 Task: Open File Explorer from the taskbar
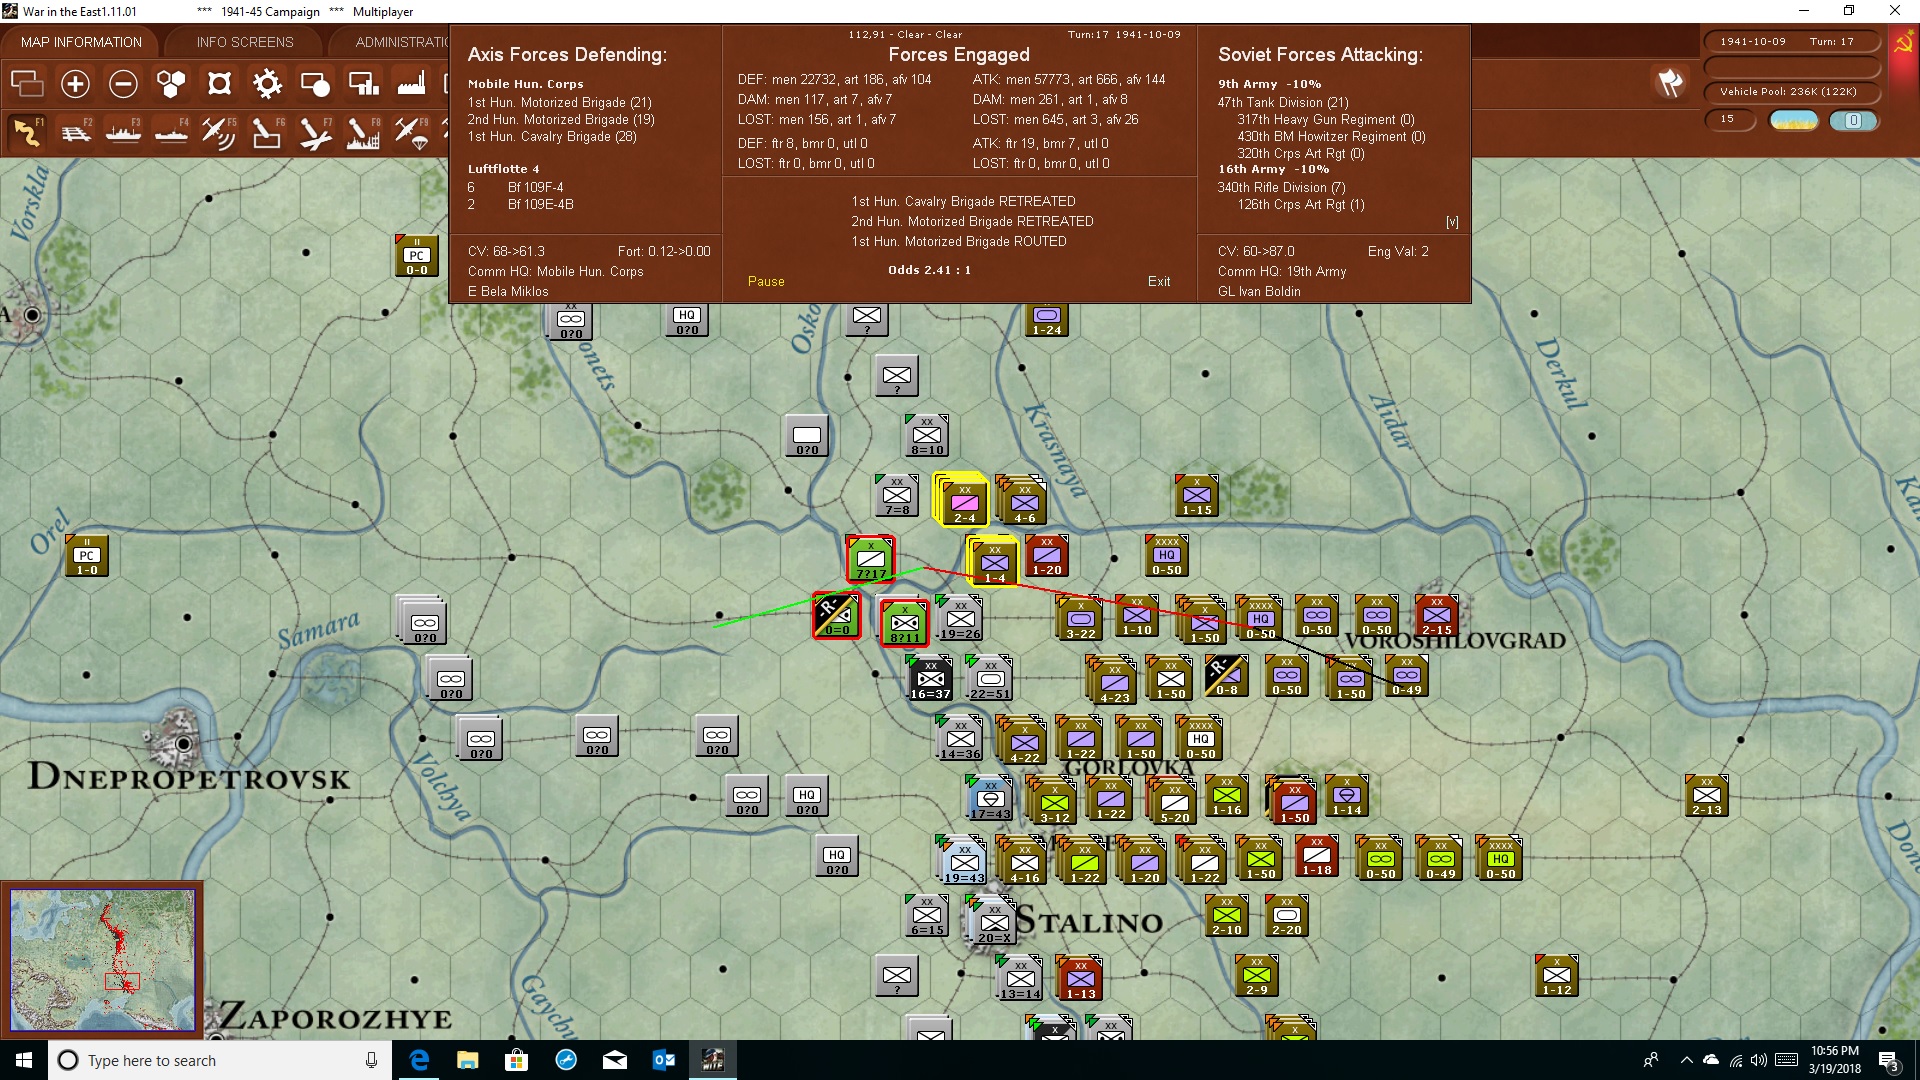pos(467,1060)
